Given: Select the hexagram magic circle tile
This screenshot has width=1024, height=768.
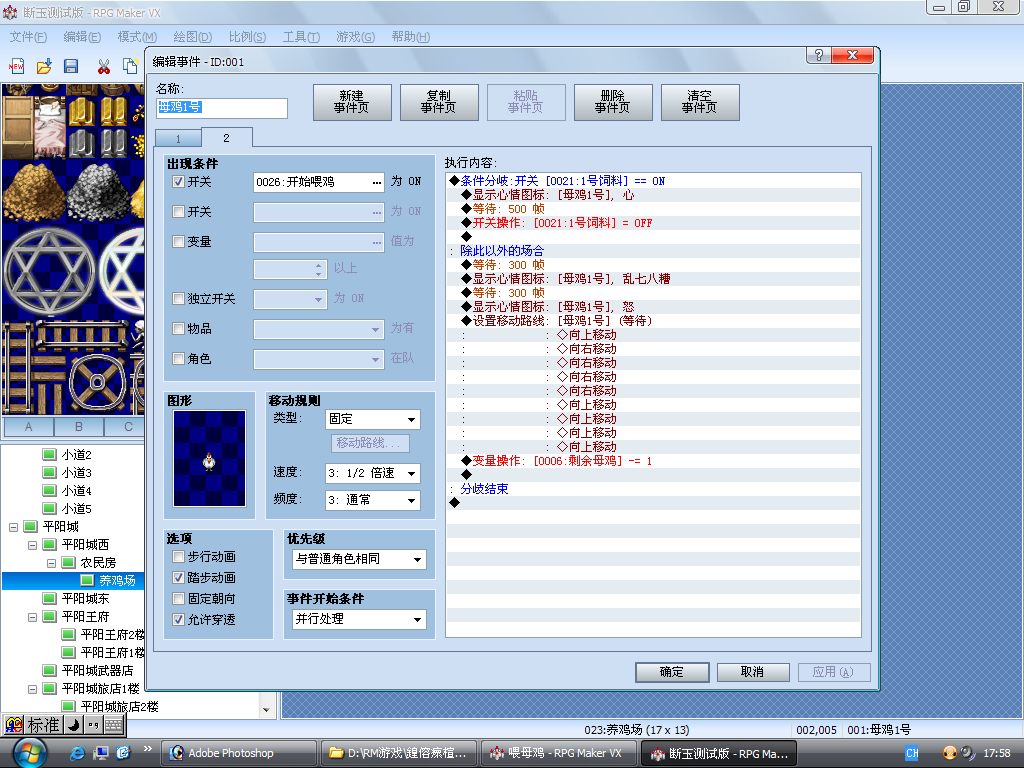Looking at the screenshot, I should click(x=50, y=270).
